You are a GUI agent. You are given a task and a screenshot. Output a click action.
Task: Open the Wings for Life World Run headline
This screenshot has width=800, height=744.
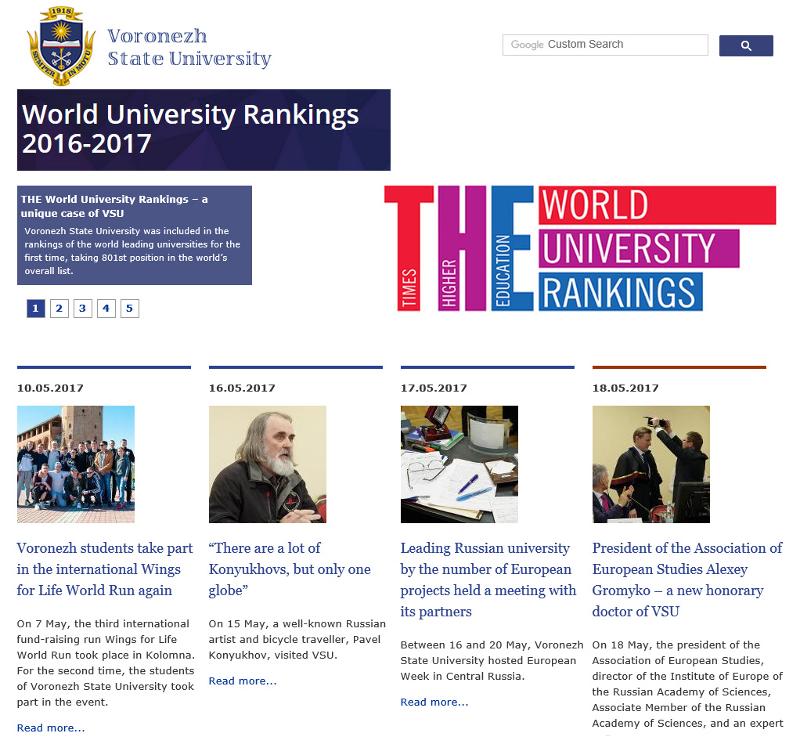coord(105,569)
